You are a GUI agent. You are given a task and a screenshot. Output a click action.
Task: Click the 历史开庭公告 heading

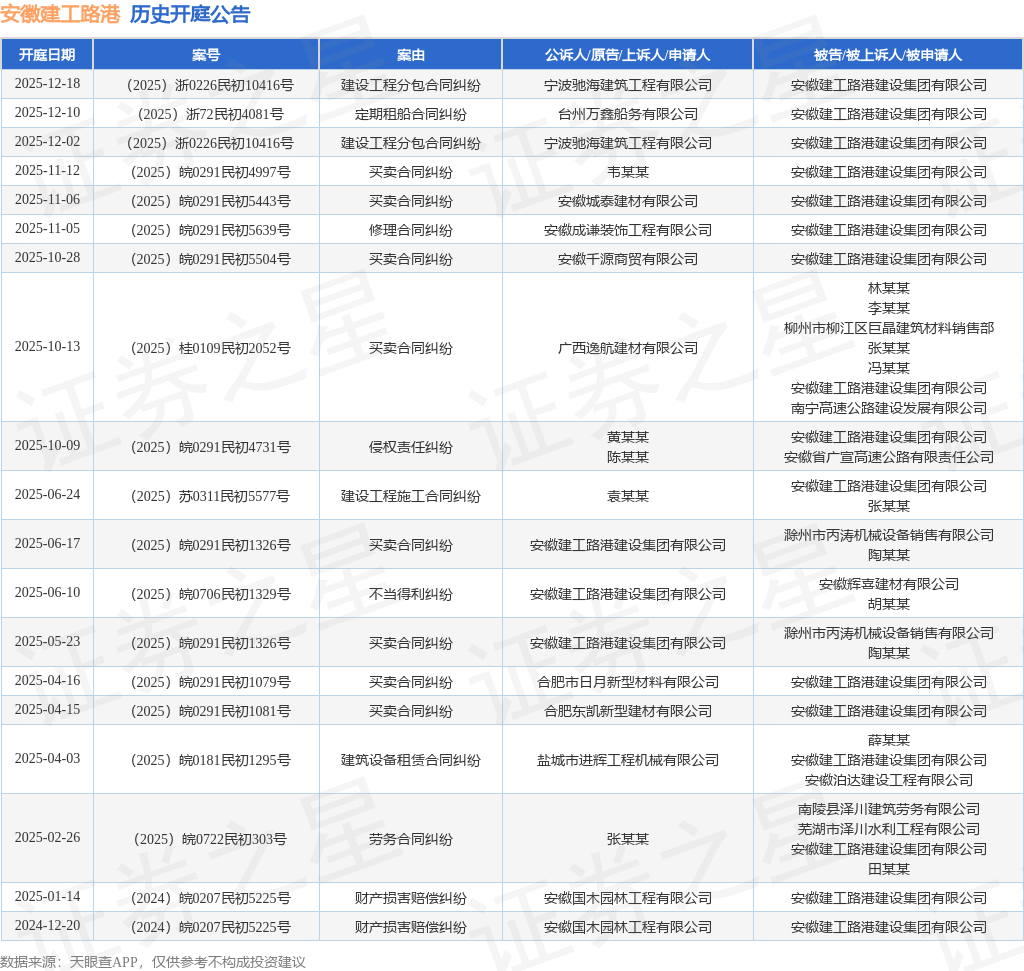pyautogui.click(x=190, y=14)
